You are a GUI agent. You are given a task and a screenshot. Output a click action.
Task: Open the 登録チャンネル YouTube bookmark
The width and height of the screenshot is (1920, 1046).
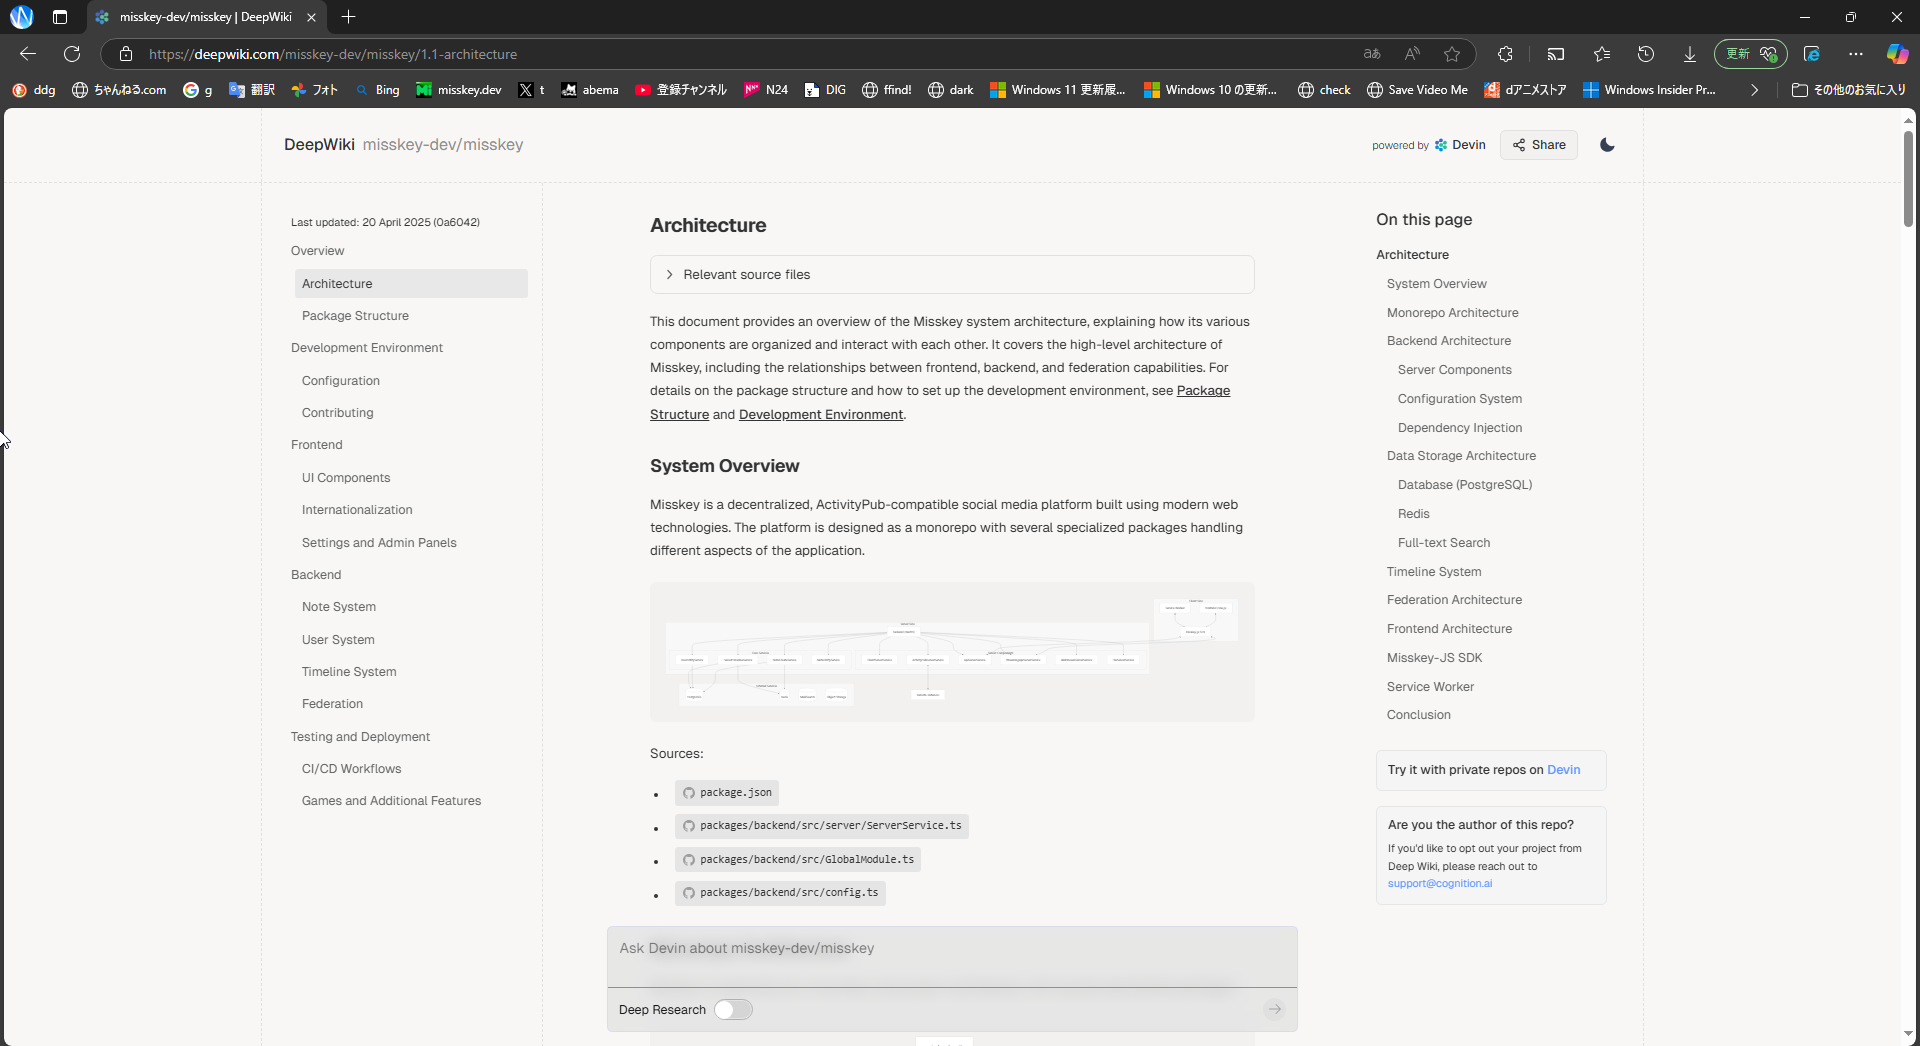point(681,90)
